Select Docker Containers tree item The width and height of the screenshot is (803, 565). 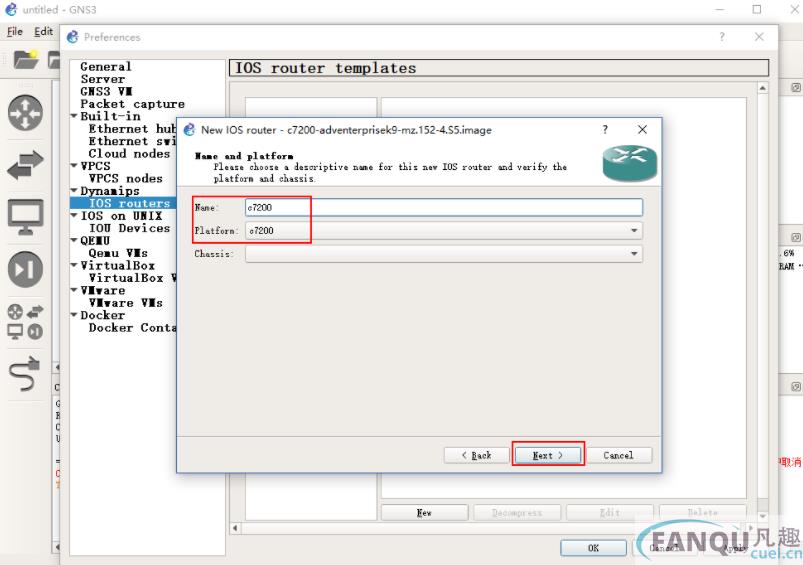[x=132, y=327]
